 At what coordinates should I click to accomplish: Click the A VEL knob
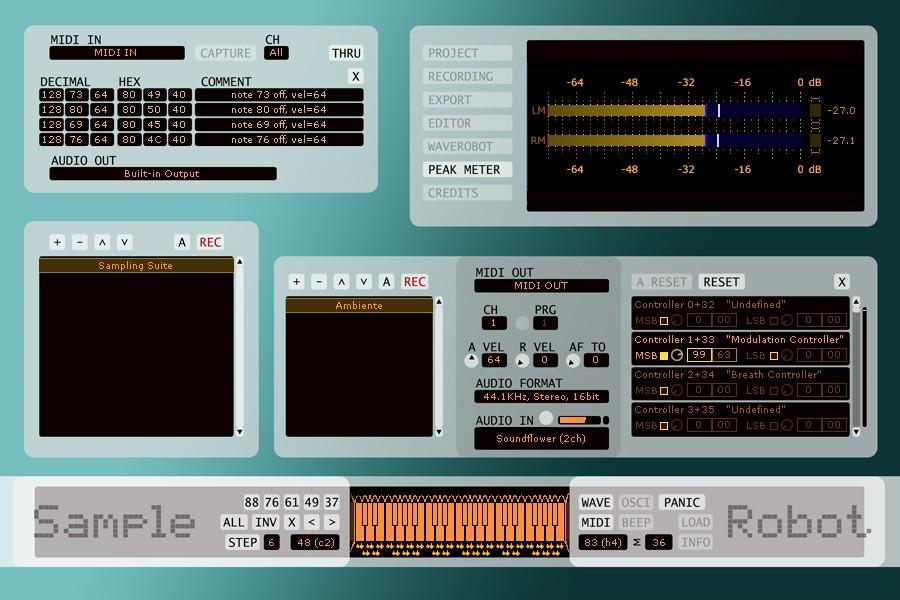473,360
